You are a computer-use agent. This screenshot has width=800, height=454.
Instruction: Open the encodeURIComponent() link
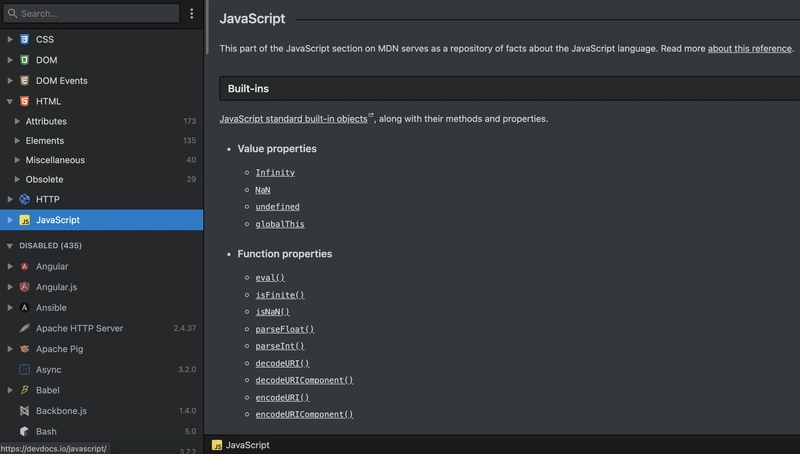point(304,414)
